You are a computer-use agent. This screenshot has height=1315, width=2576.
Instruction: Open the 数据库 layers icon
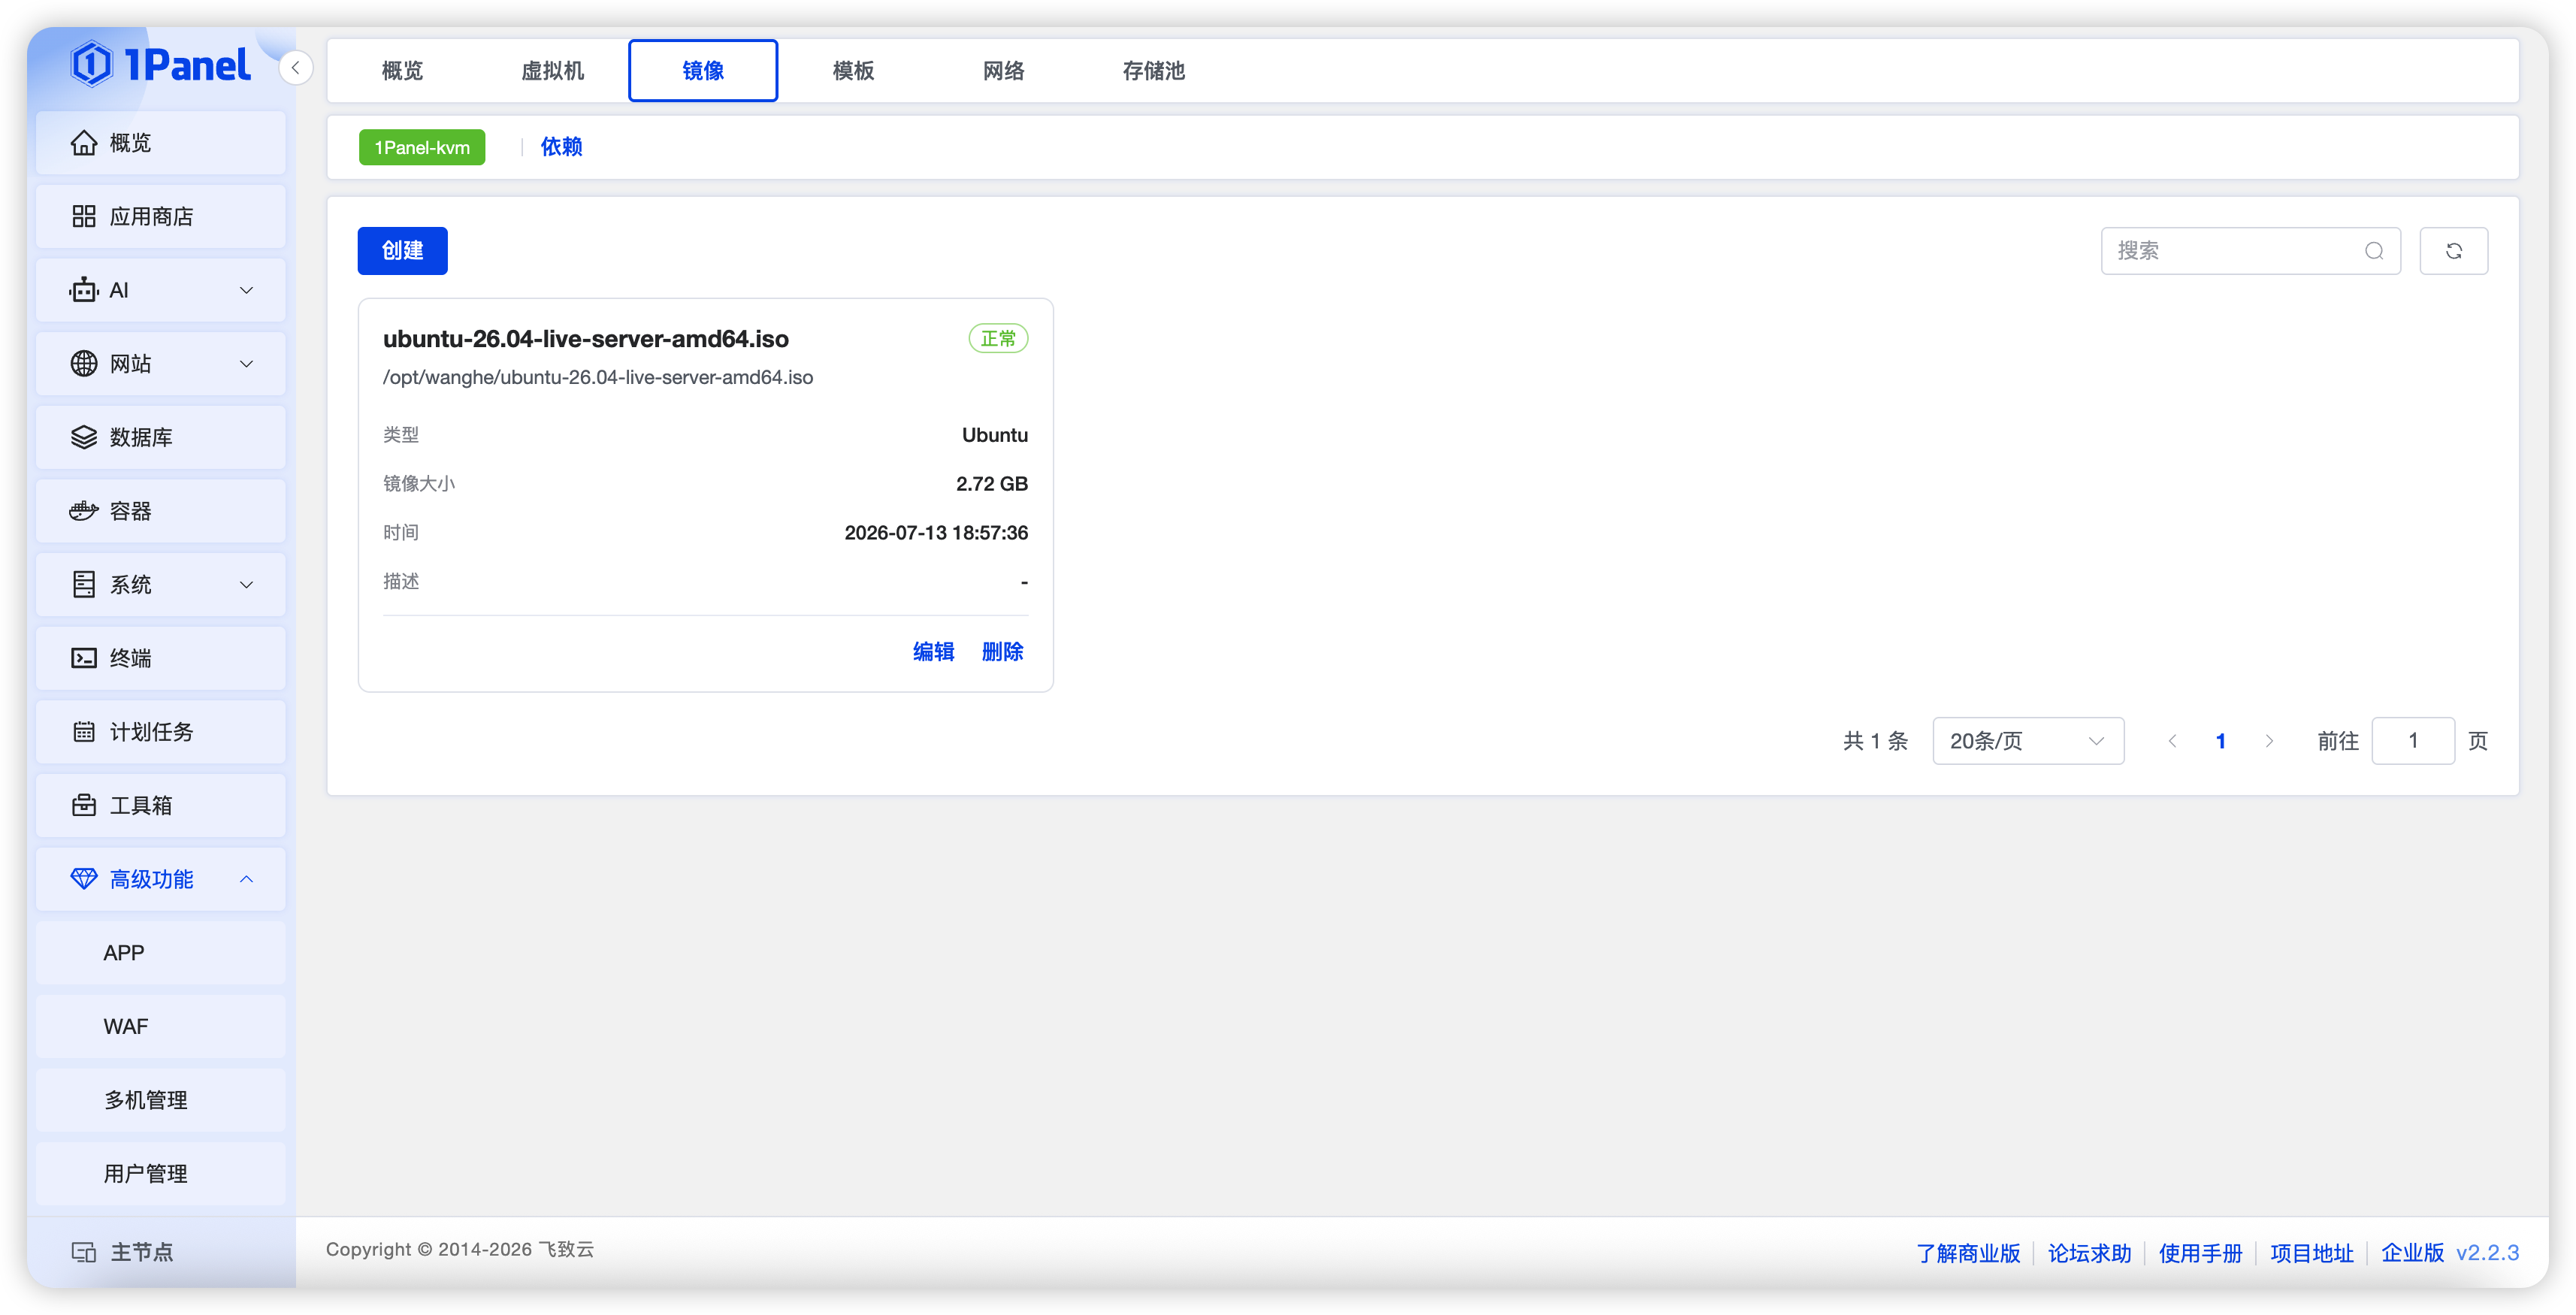pyautogui.click(x=84, y=437)
